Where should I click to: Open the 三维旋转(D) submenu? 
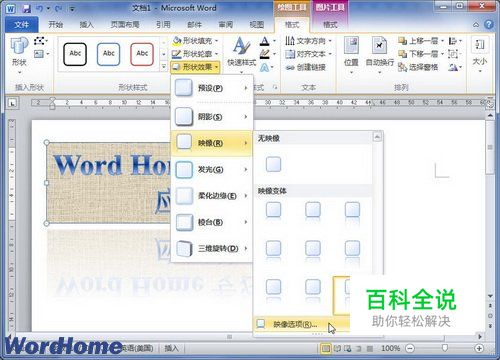(212, 248)
